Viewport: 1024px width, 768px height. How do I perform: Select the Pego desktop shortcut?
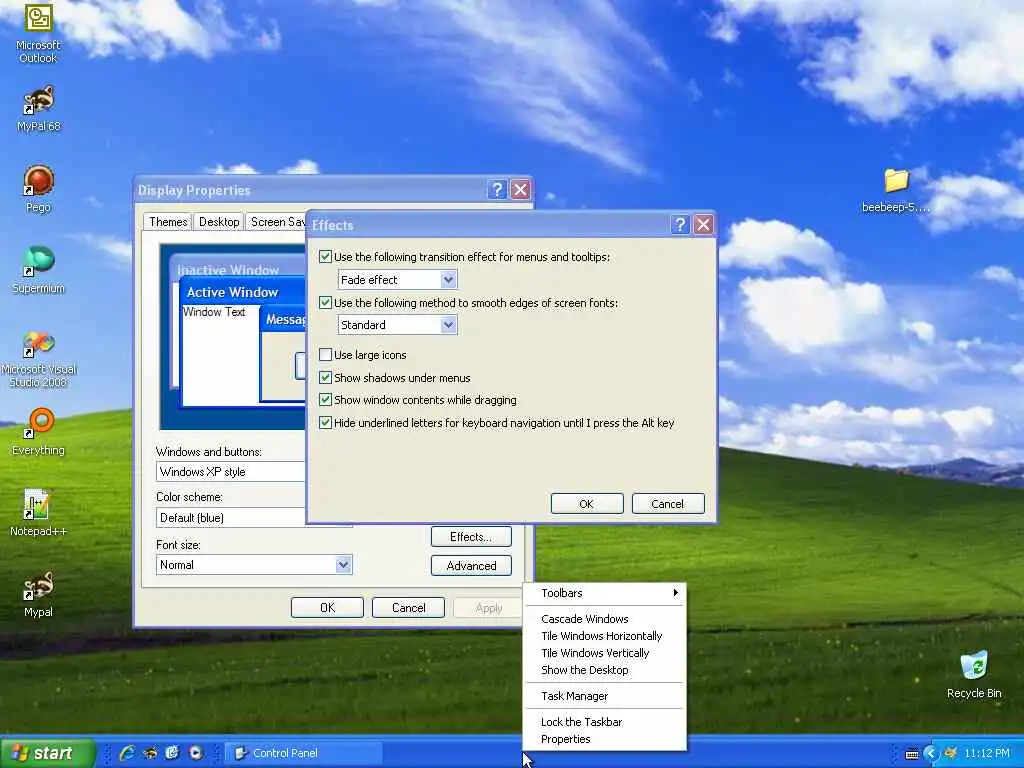38,189
